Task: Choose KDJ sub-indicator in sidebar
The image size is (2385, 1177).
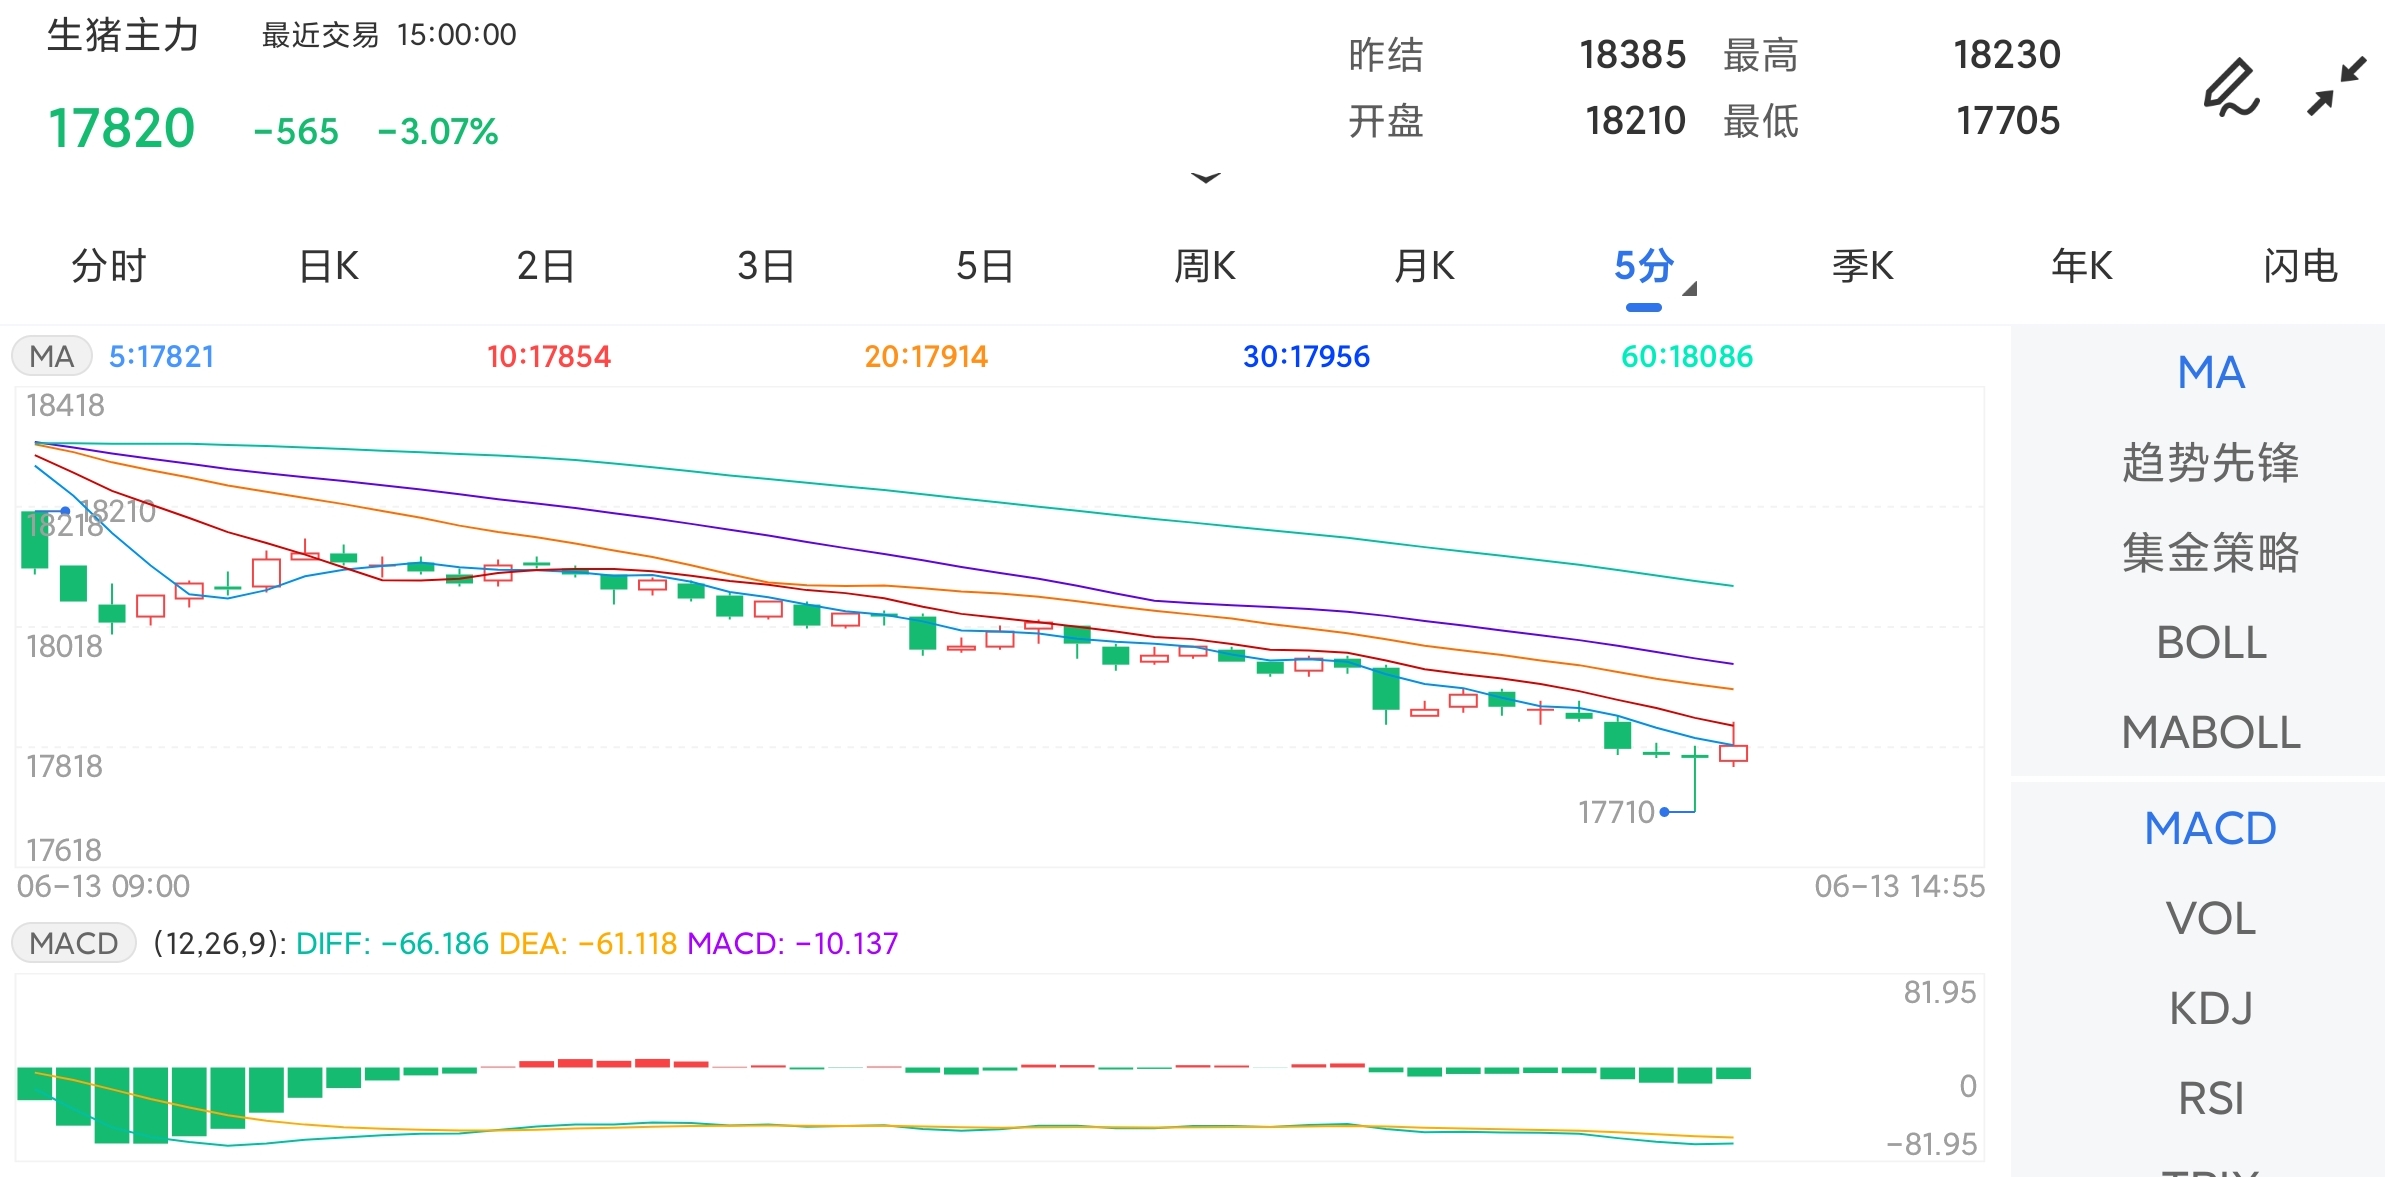Action: [x=2211, y=1009]
